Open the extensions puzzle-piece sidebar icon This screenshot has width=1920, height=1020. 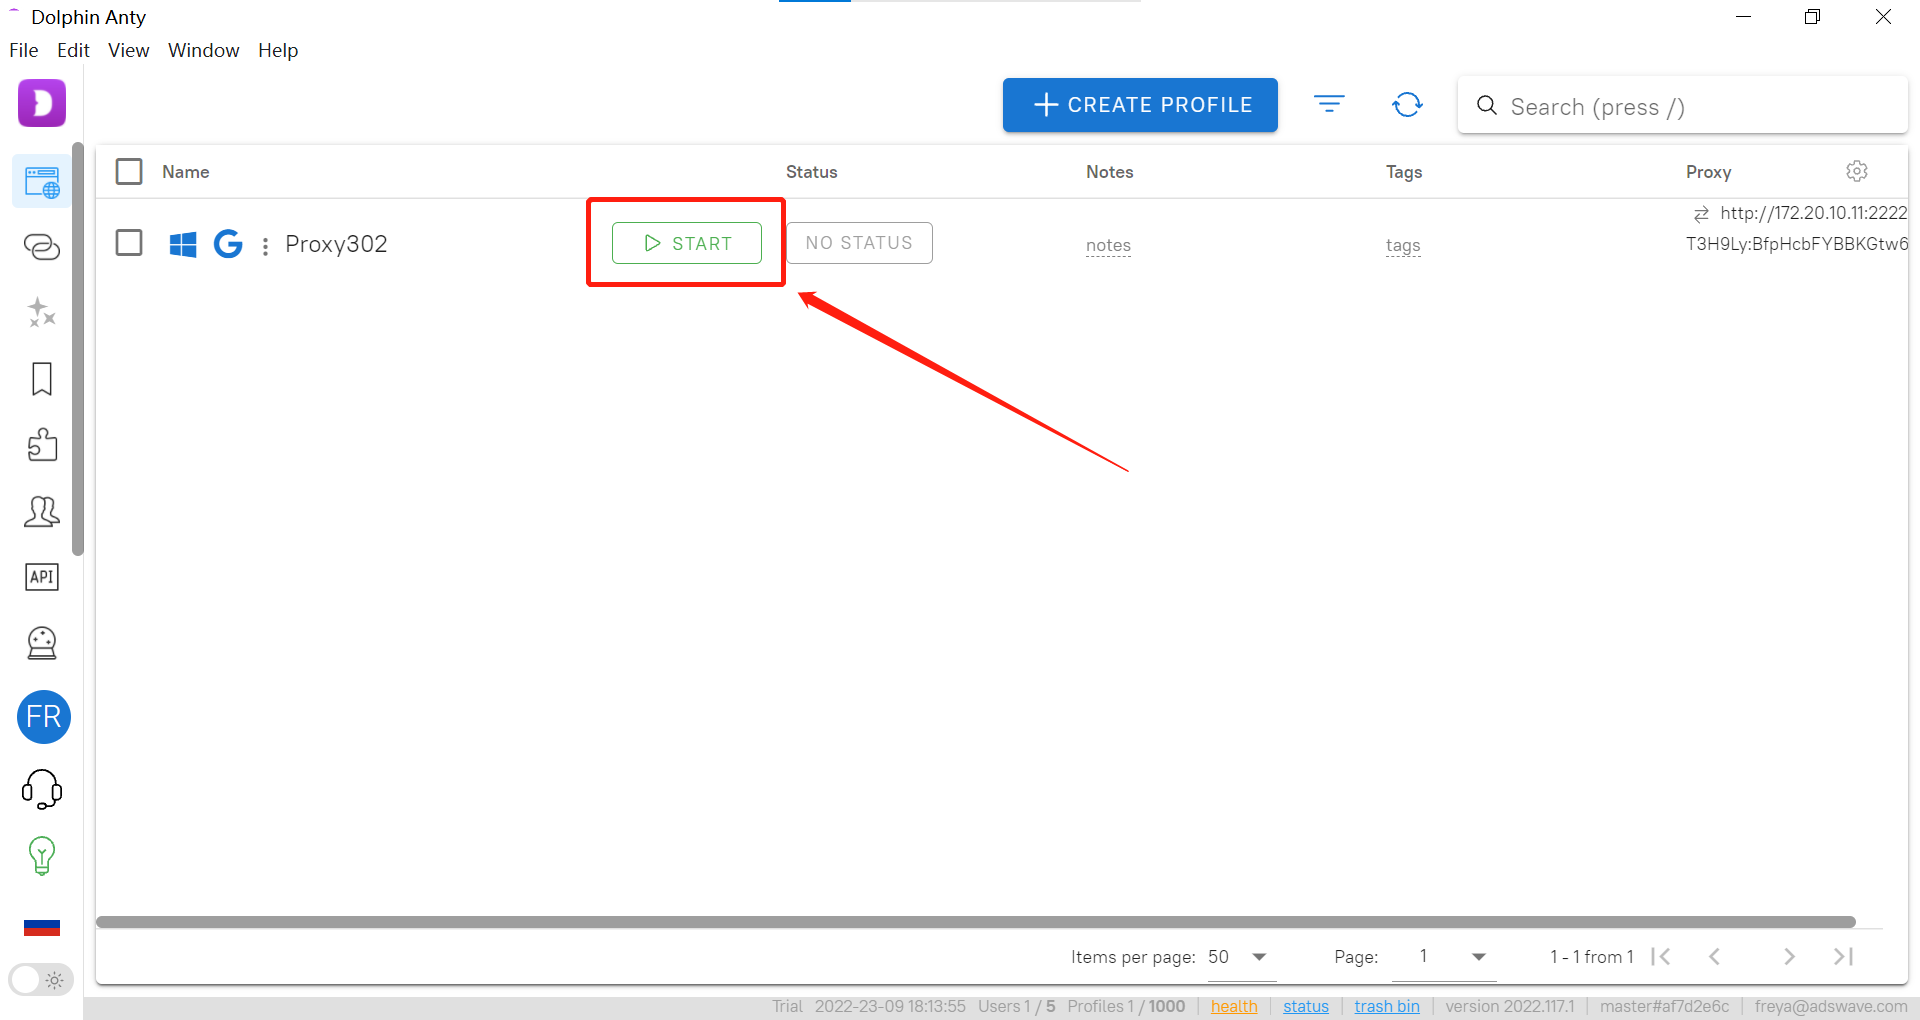(42, 445)
